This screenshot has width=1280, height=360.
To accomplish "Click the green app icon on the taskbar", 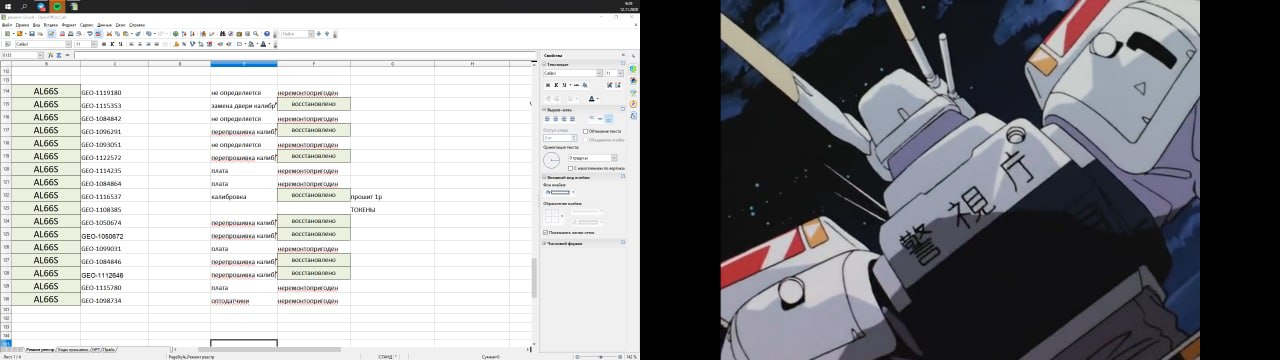I will point(57,6).
